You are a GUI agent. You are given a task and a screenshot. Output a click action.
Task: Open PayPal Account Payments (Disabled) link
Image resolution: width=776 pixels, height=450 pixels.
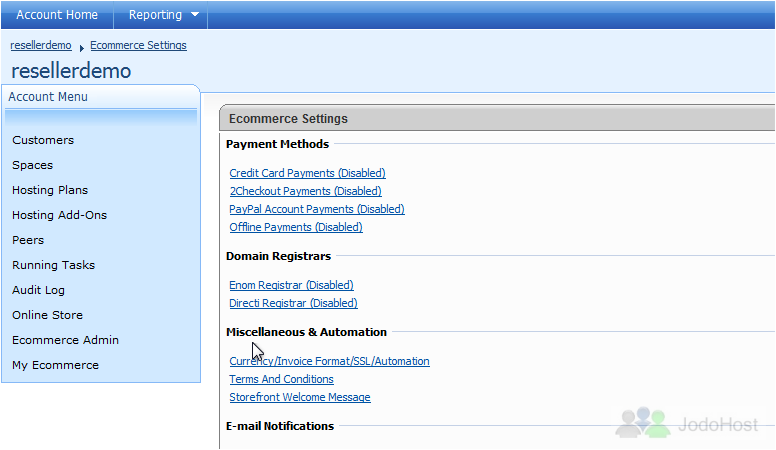[317, 209]
